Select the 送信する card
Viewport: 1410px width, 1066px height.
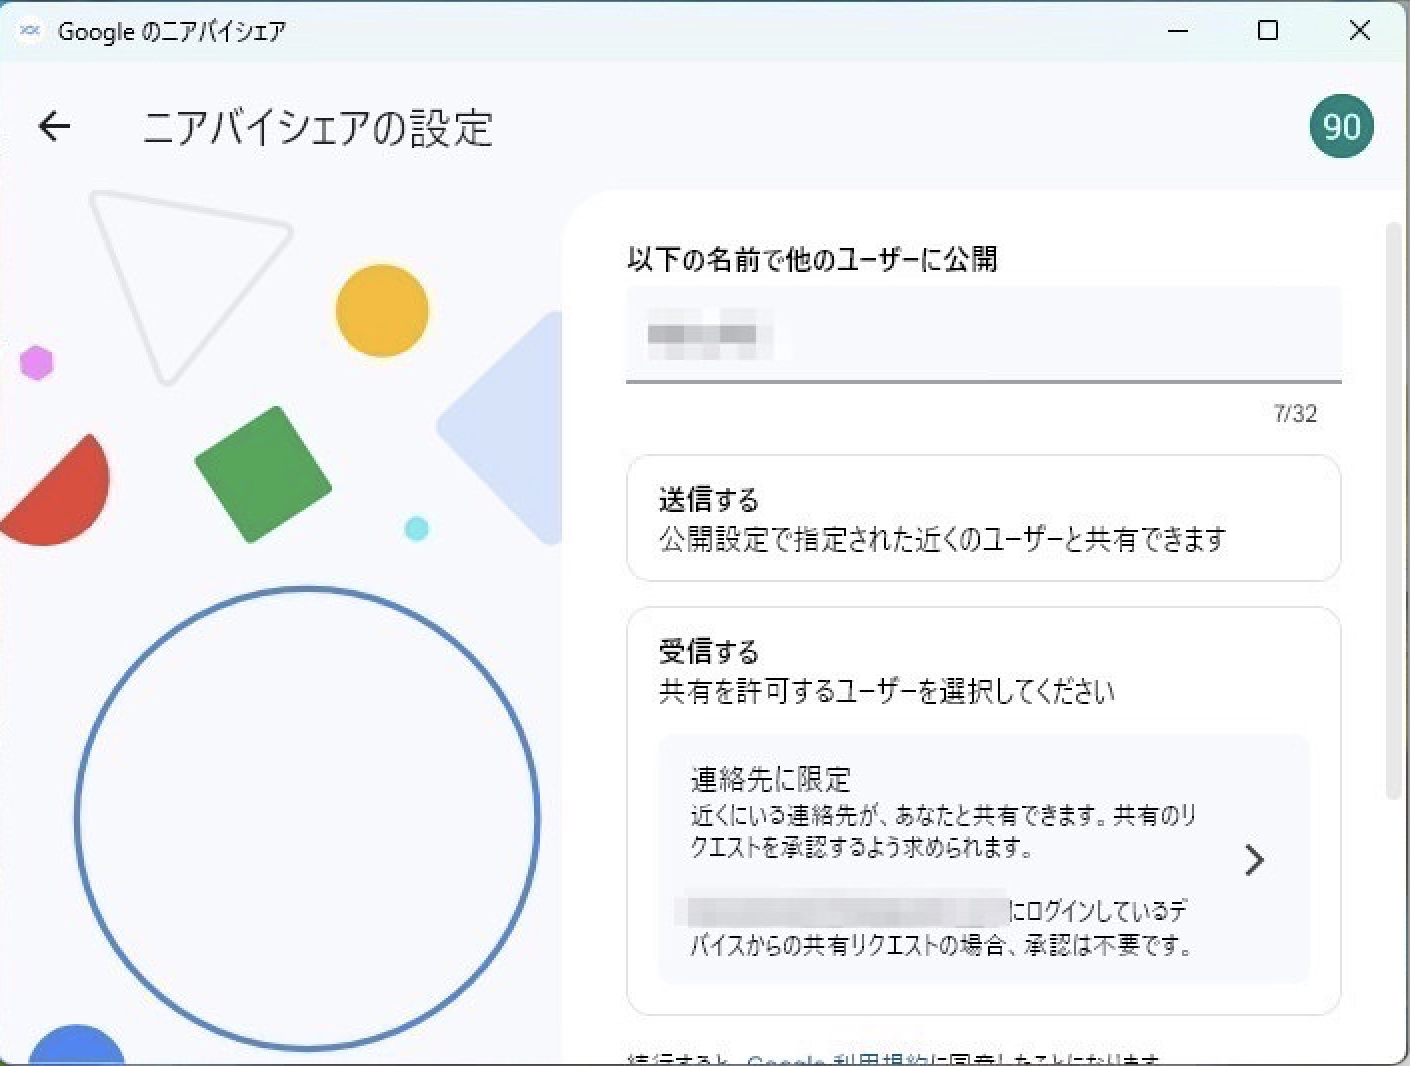(983, 518)
